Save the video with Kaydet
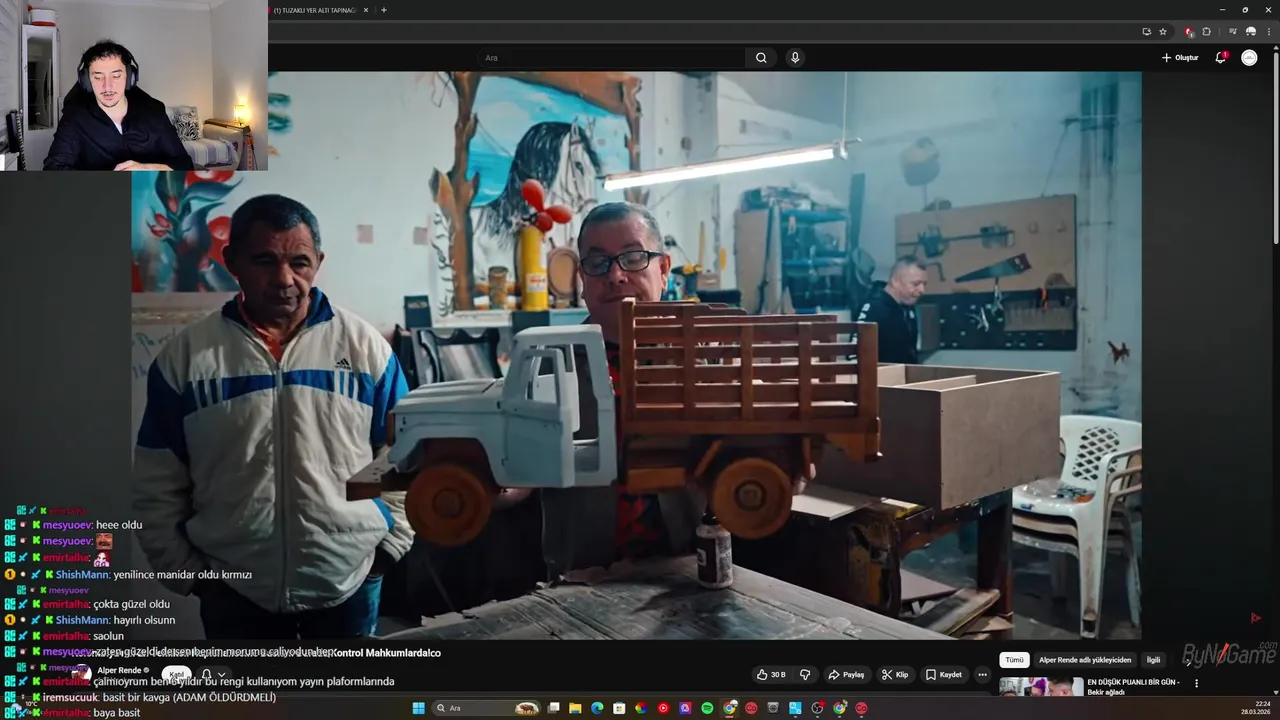 (x=944, y=675)
